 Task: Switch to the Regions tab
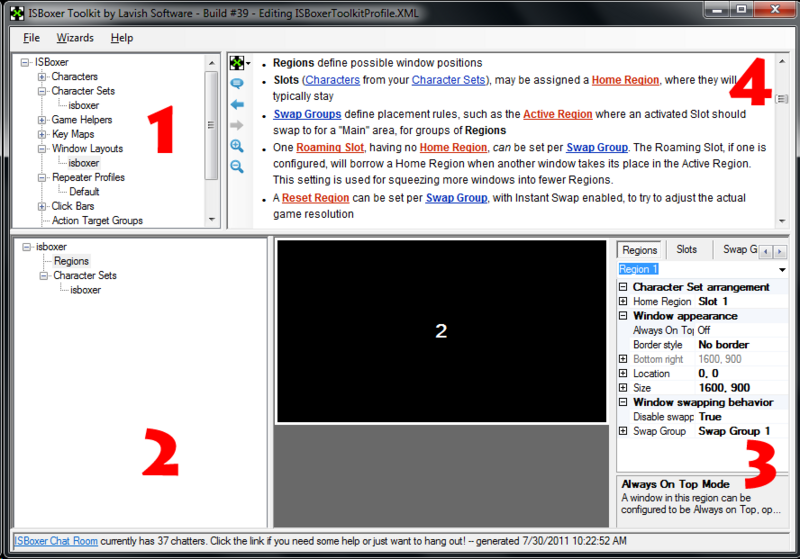coord(639,250)
